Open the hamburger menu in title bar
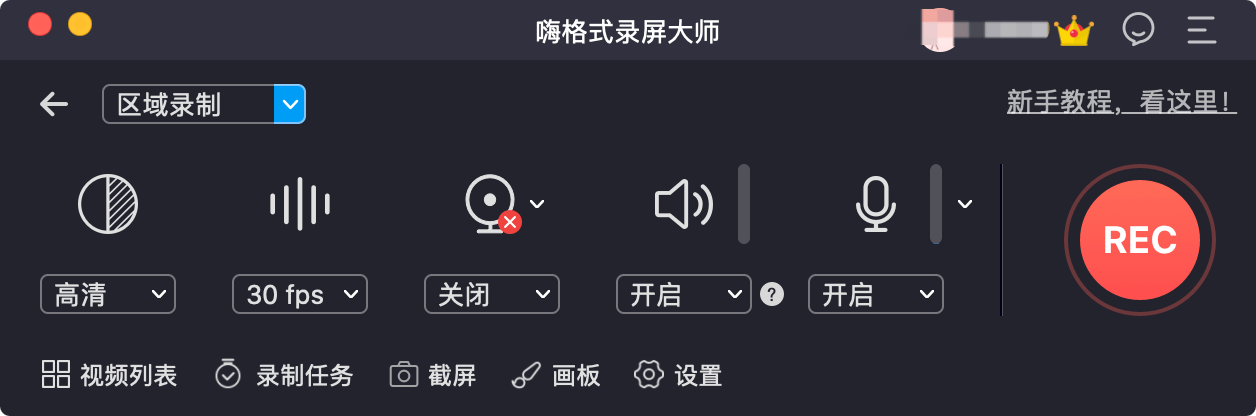This screenshot has width=1256, height=416. pyautogui.click(x=1201, y=30)
